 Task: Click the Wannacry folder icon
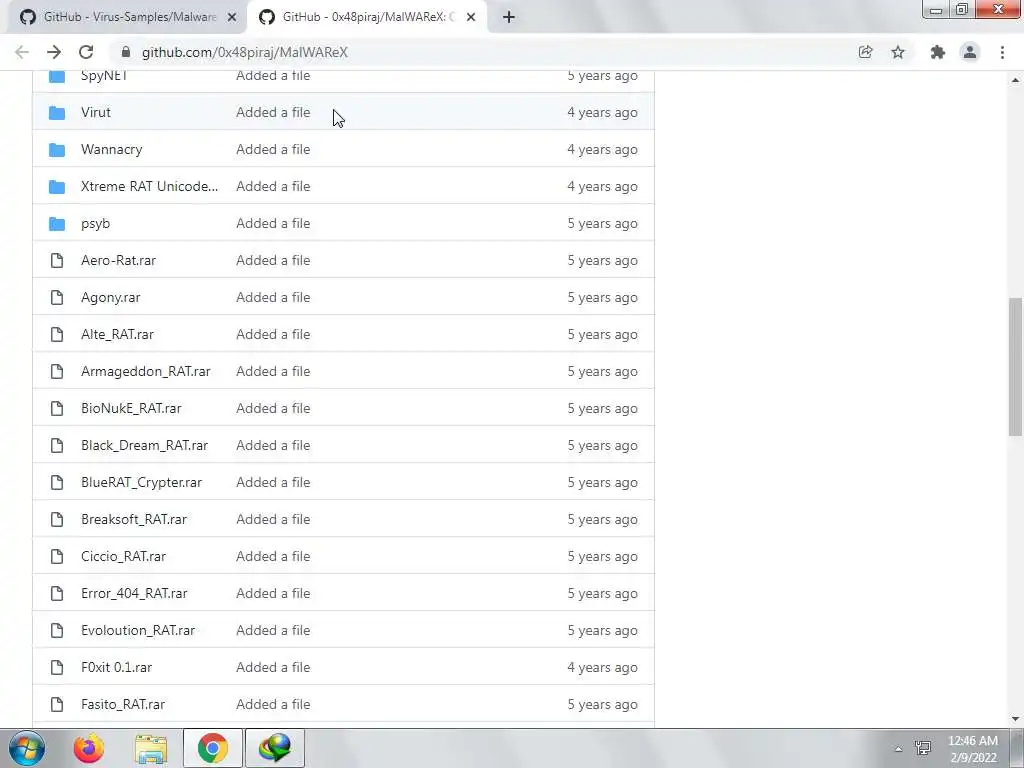[57, 150]
